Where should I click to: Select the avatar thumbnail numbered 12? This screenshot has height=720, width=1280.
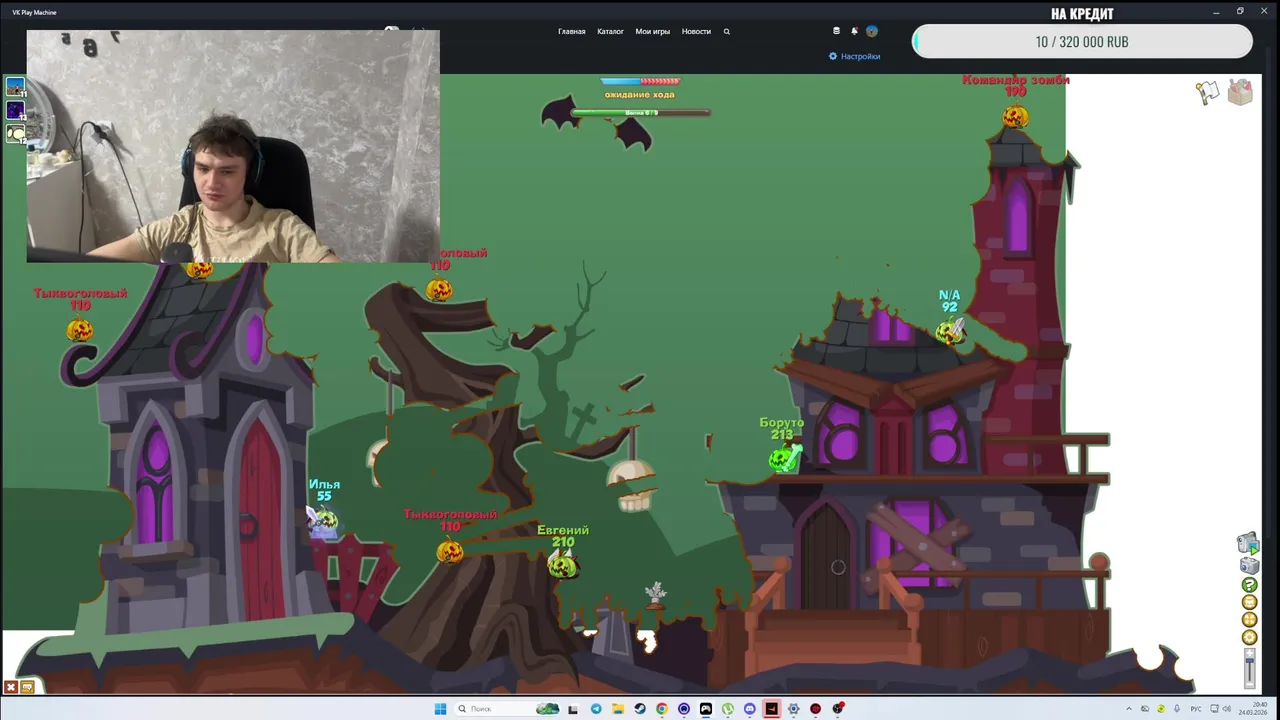15,133
